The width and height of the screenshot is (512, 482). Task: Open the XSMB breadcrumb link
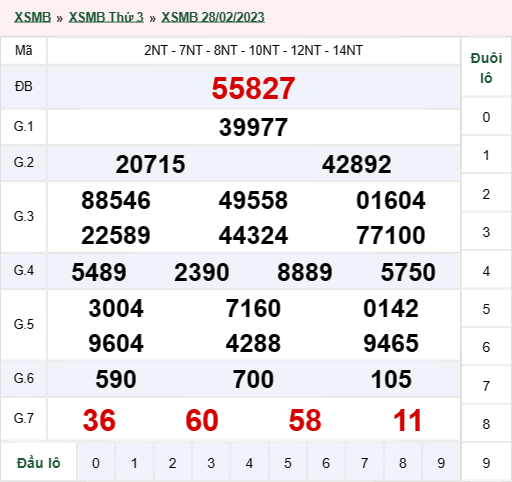32,17
